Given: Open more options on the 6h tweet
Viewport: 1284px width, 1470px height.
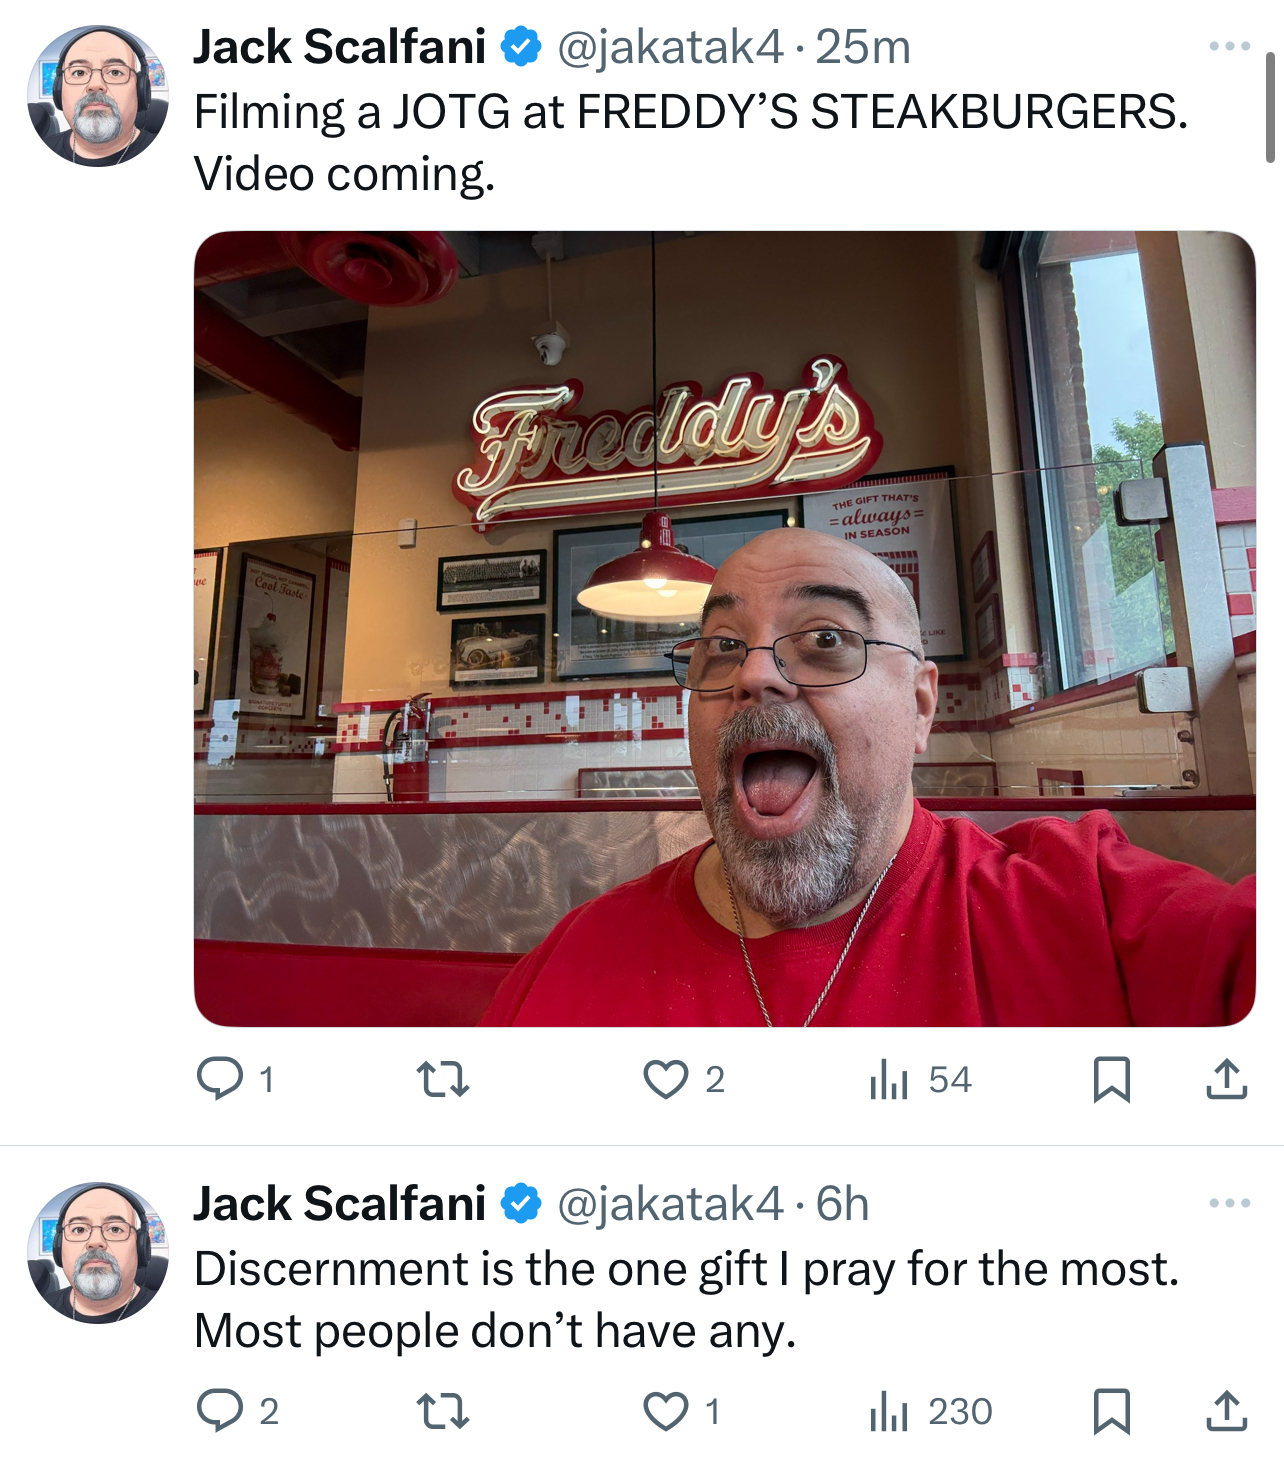Looking at the screenshot, I should click(1229, 1203).
